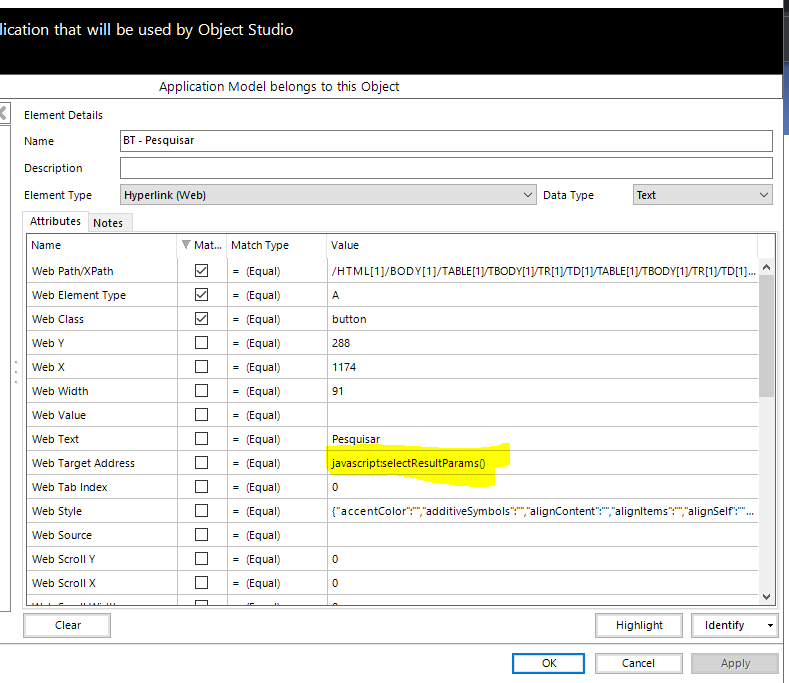789x683 pixels.
Task: Click the Cancel button
Action: pos(638,663)
